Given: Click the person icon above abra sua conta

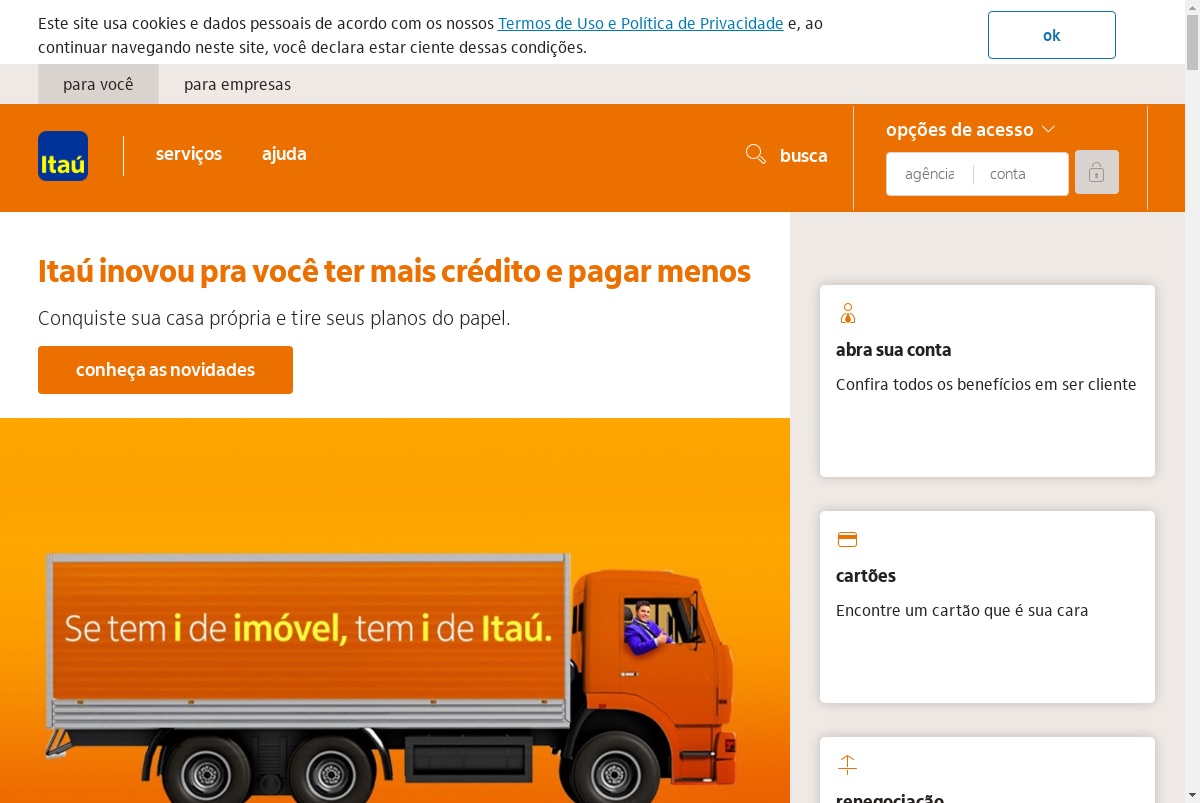Looking at the screenshot, I should [848, 314].
